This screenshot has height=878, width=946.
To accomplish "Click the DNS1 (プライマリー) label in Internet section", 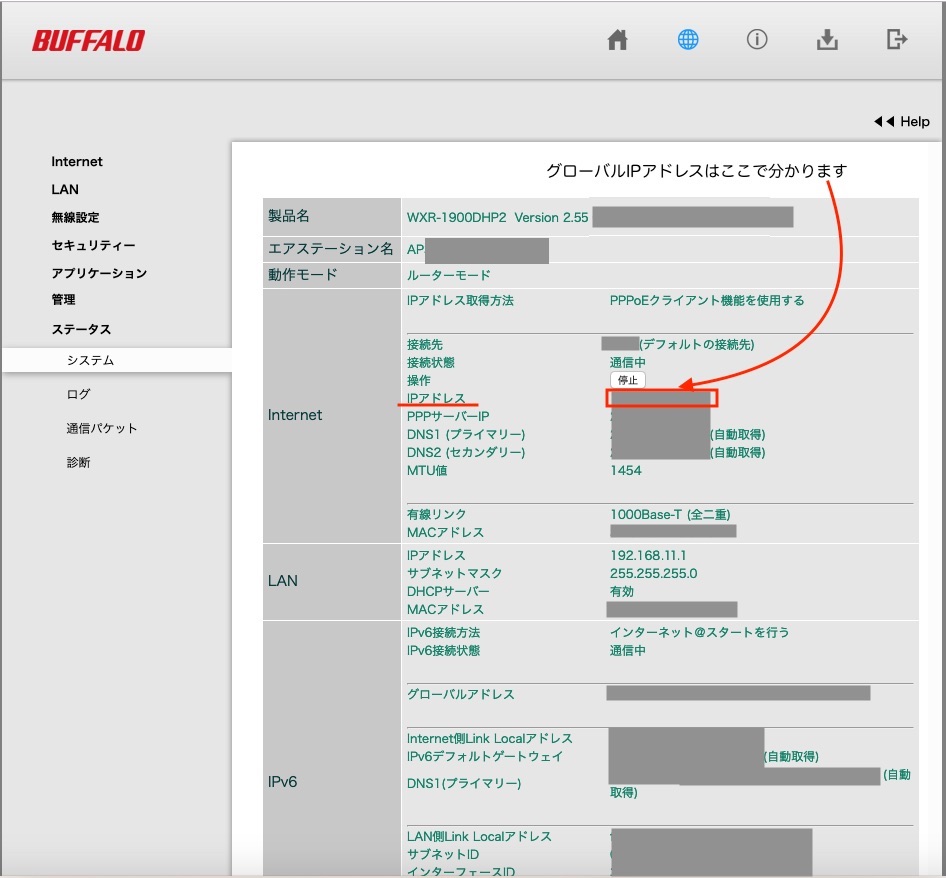I will click(466, 434).
